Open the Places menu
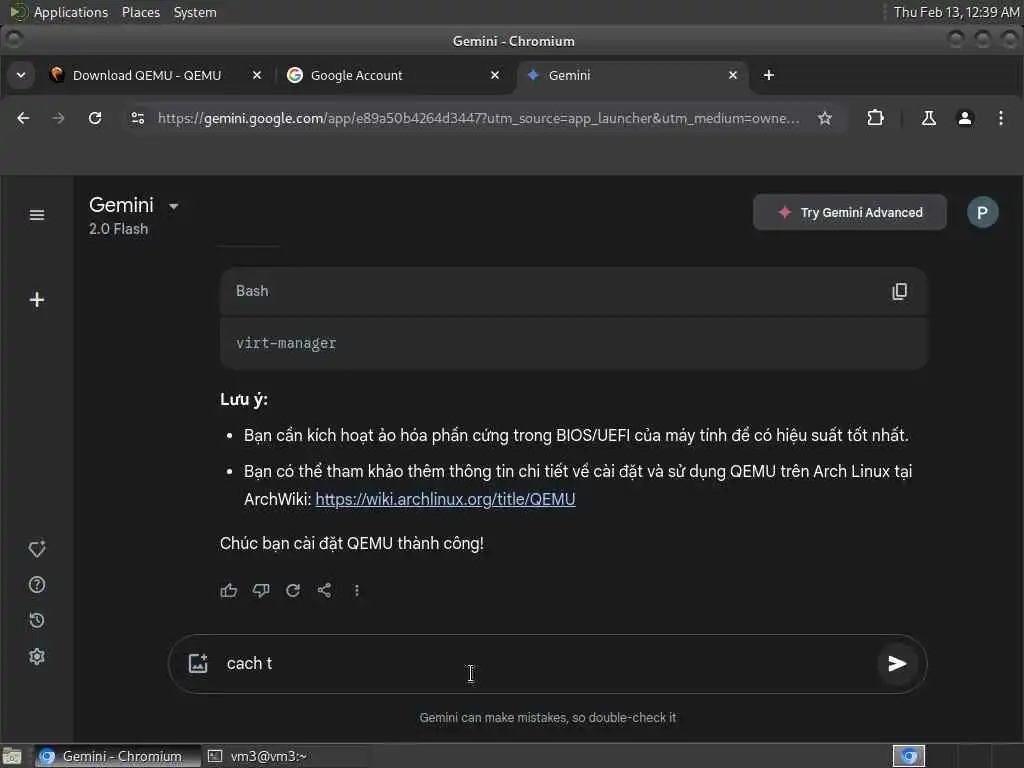 click(140, 12)
